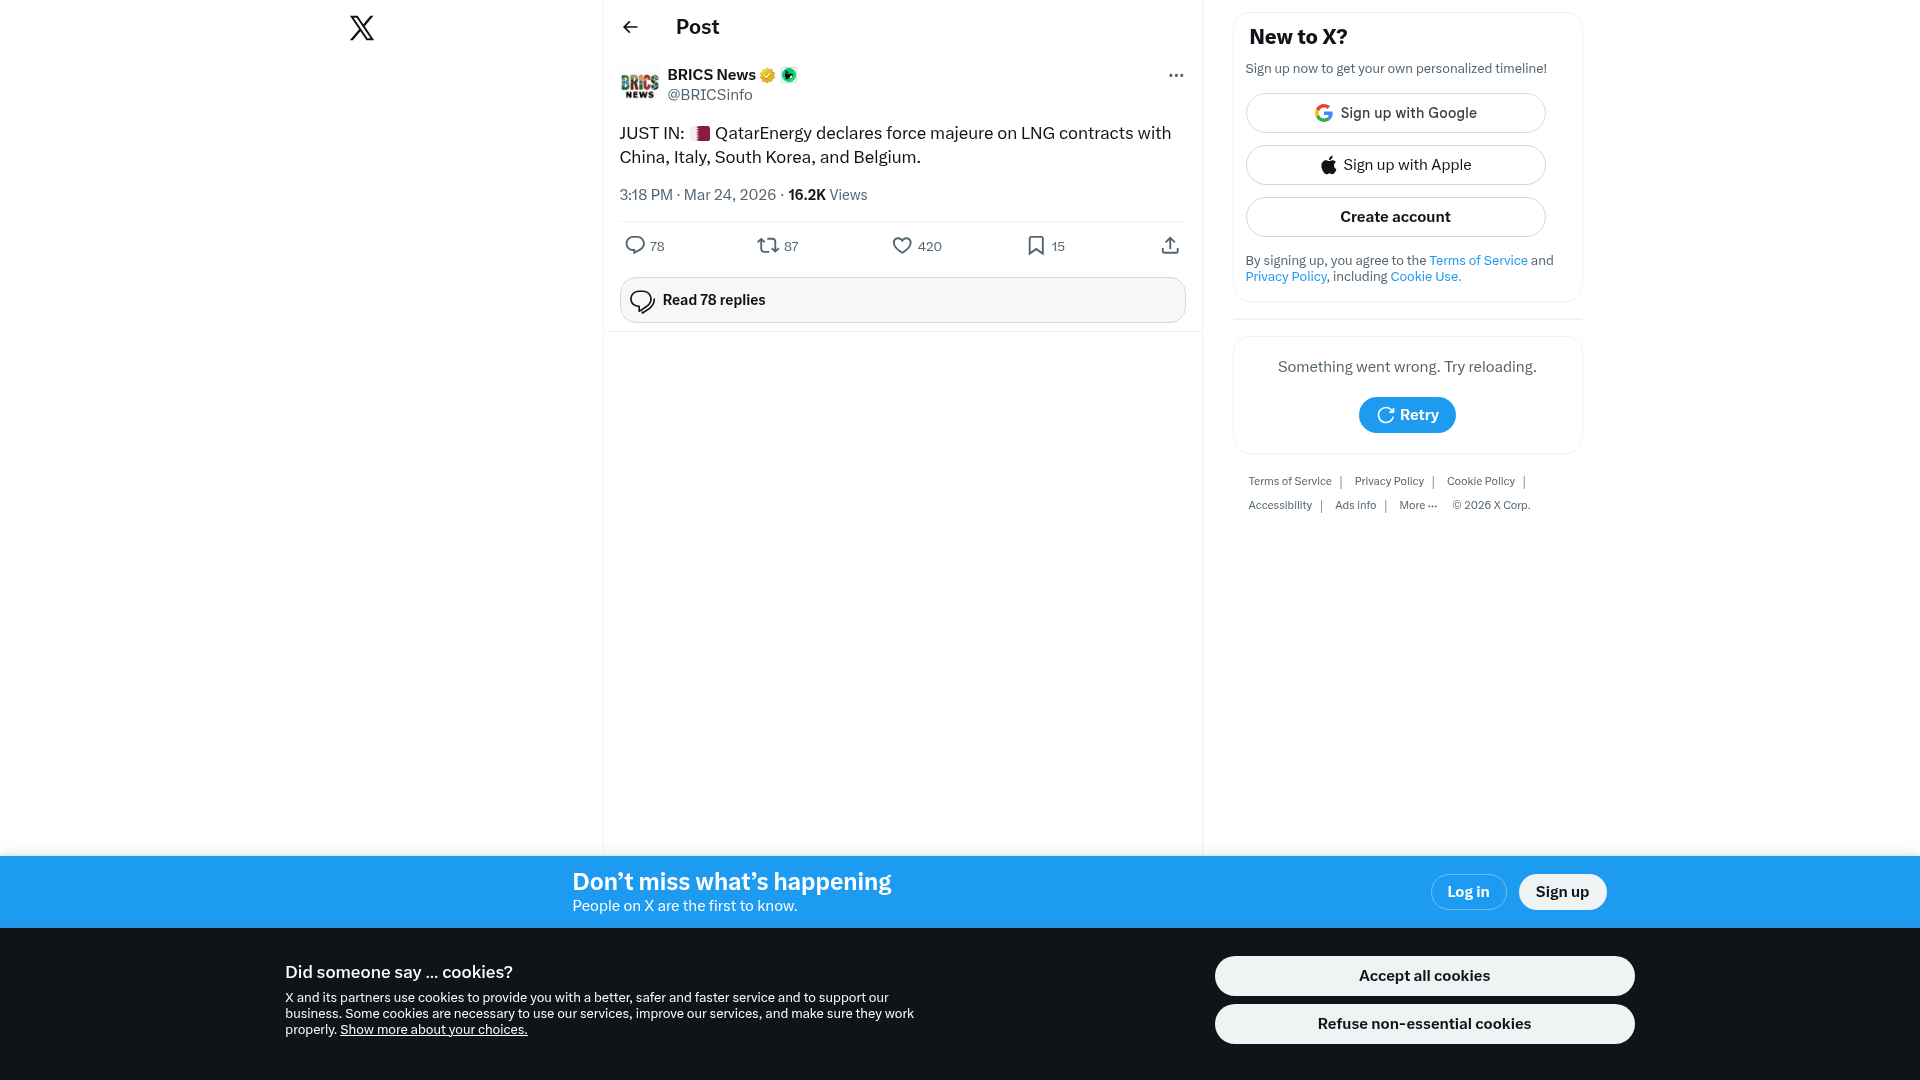
Task: Sign up with Apple
Action: click(1395, 165)
